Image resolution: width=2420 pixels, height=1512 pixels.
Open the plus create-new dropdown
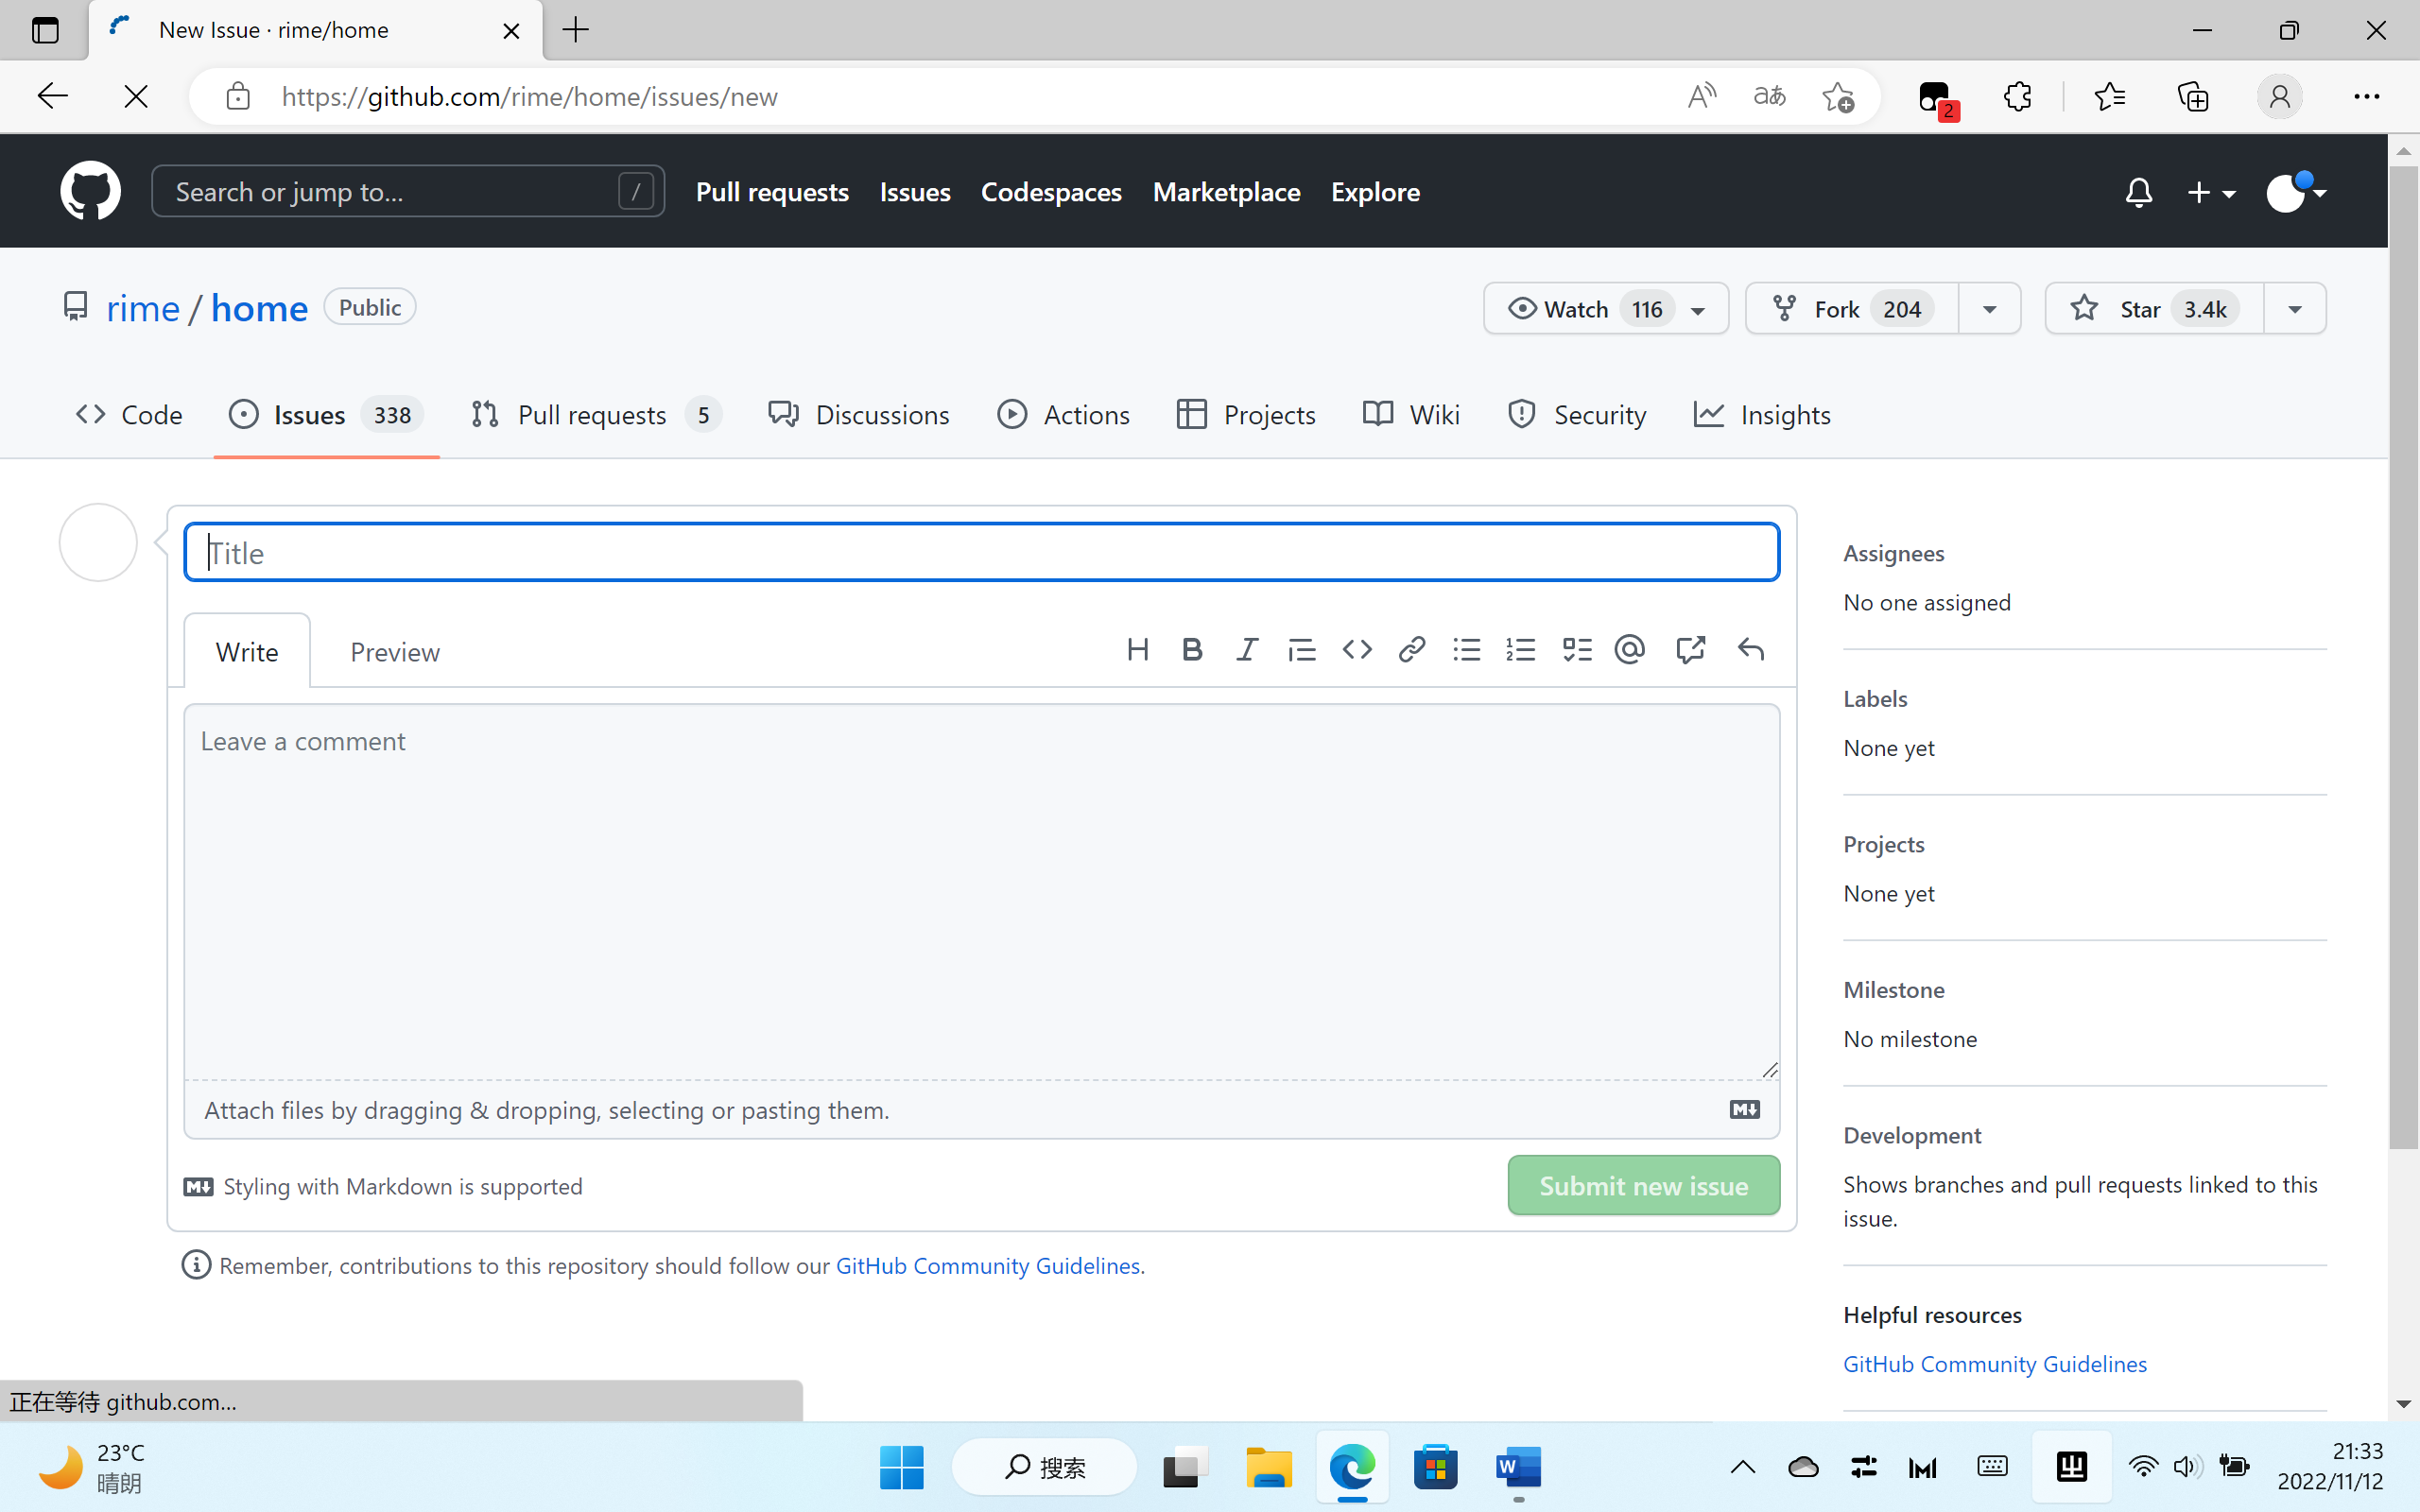pyautogui.click(x=2211, y=192)
